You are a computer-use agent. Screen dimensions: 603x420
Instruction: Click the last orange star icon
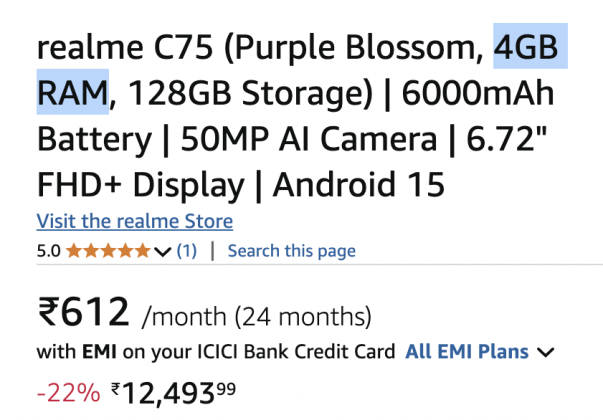142,251
